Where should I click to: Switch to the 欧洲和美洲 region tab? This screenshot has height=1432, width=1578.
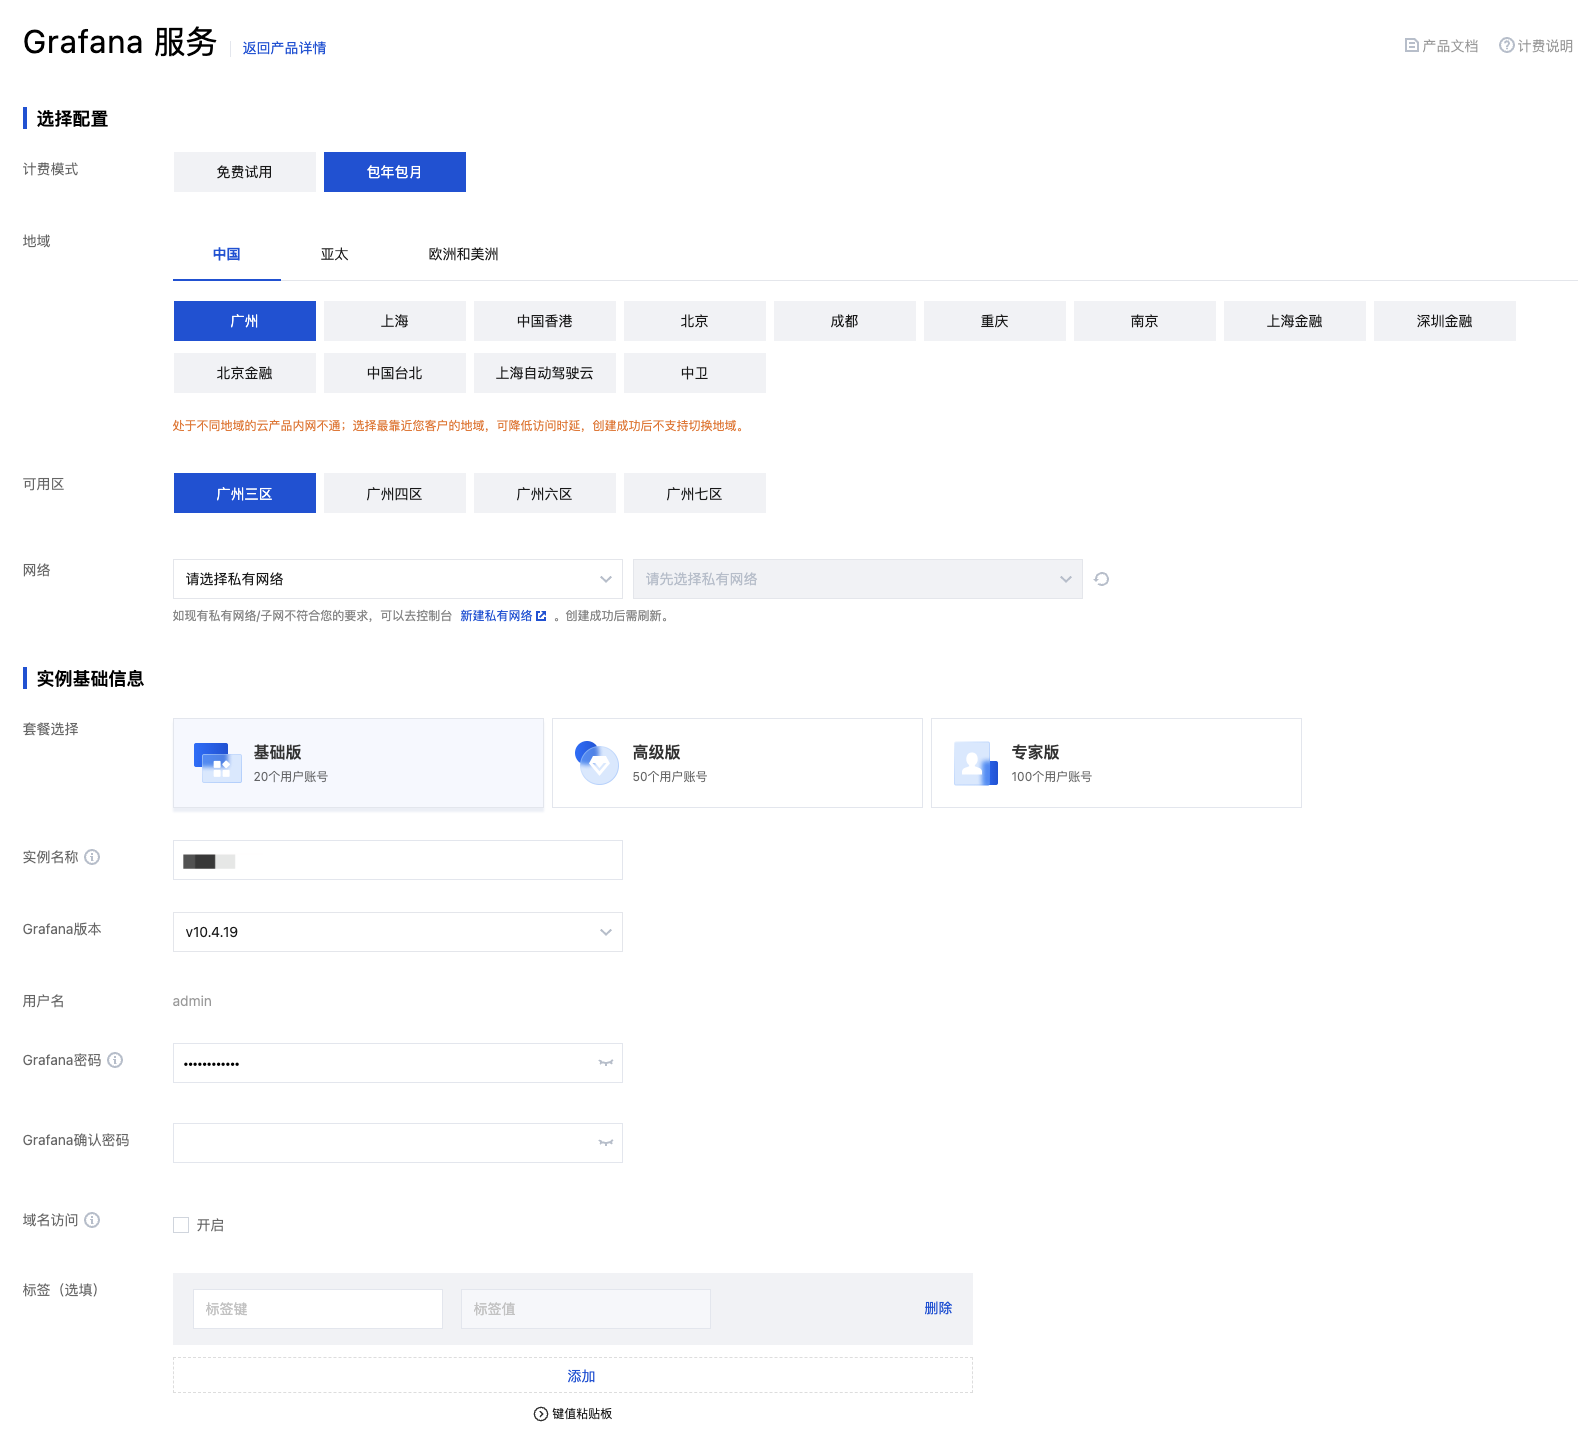pos(464,254)
